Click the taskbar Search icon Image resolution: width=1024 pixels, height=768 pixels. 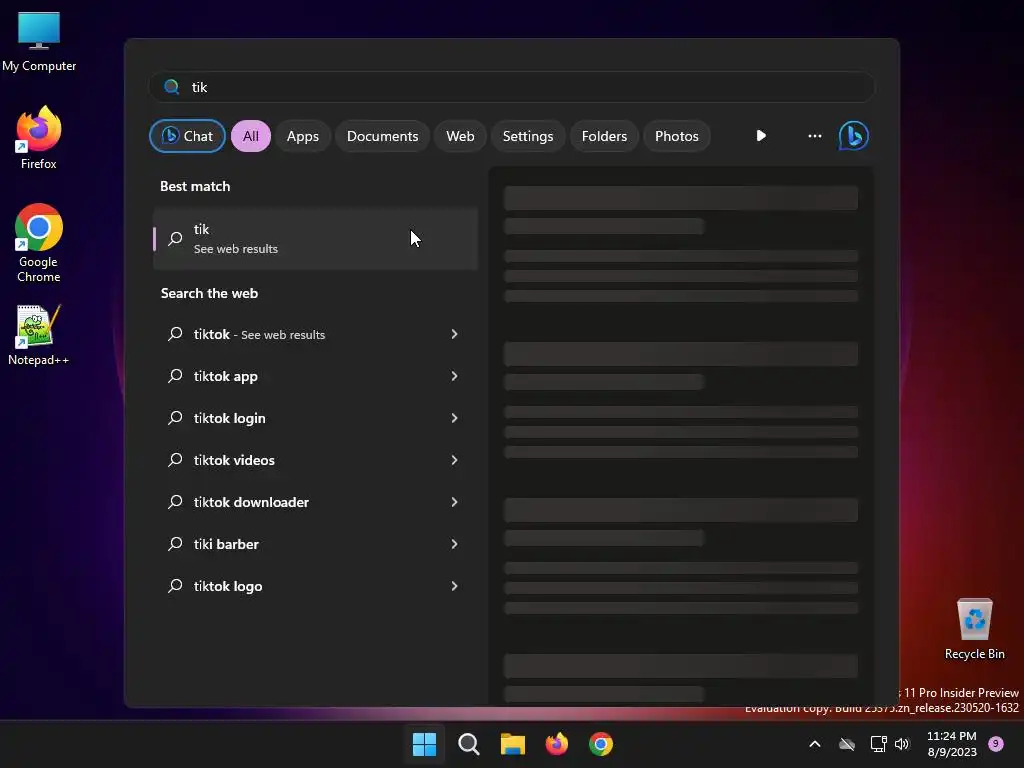468,744
